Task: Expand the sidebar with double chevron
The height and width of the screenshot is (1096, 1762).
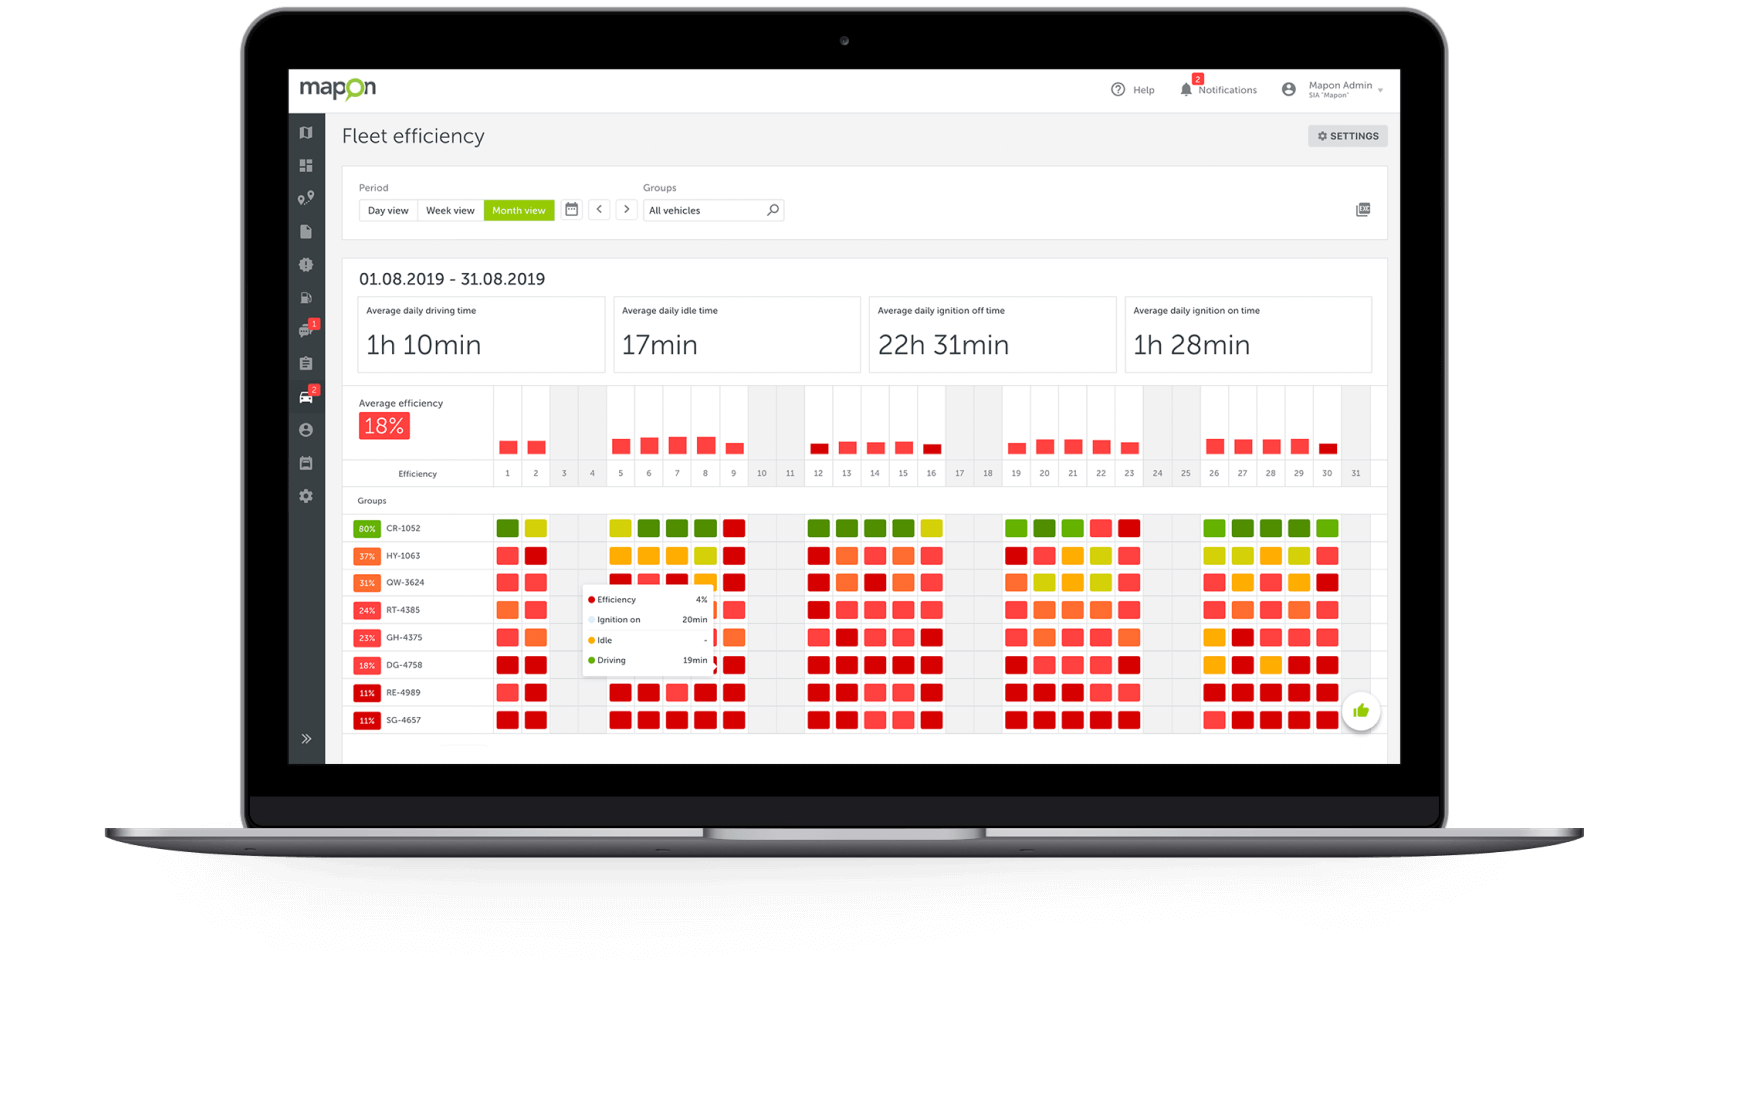Action: 306,739
